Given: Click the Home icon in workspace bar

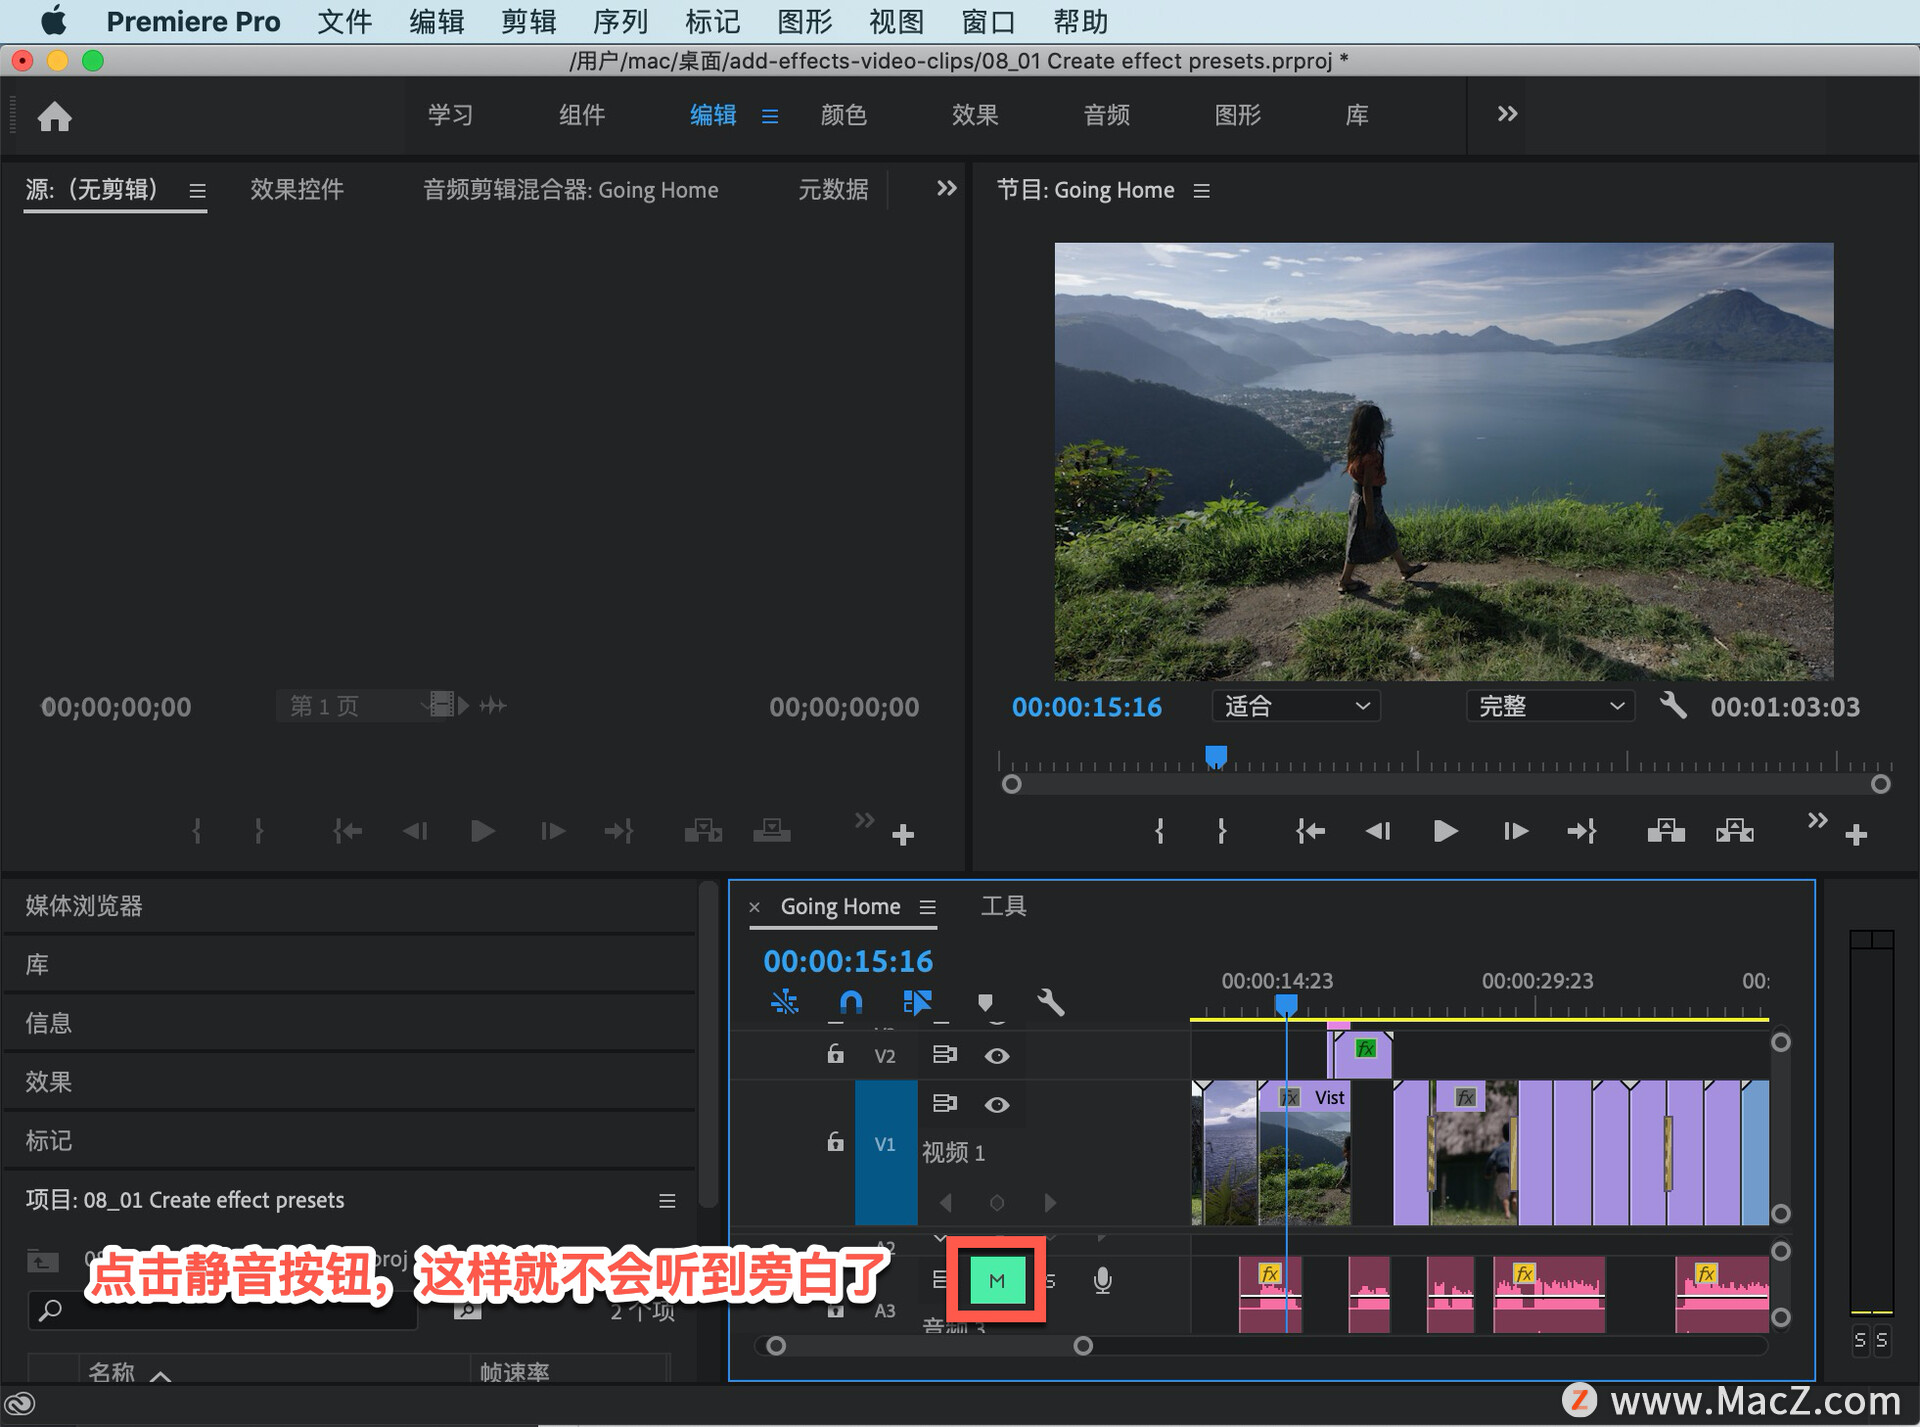Looking at the screenshot, I should [x=55, y=117].
